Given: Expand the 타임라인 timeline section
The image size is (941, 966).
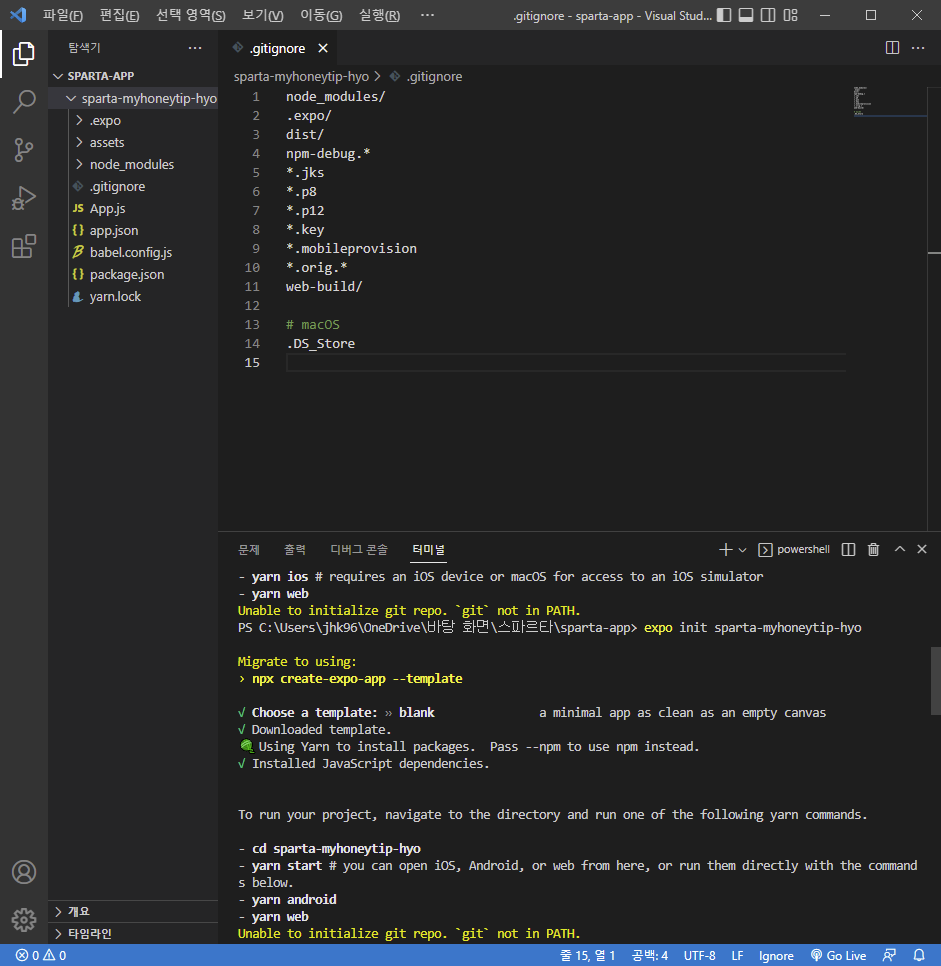Looking at the screenshot, I should click(133, 933).
